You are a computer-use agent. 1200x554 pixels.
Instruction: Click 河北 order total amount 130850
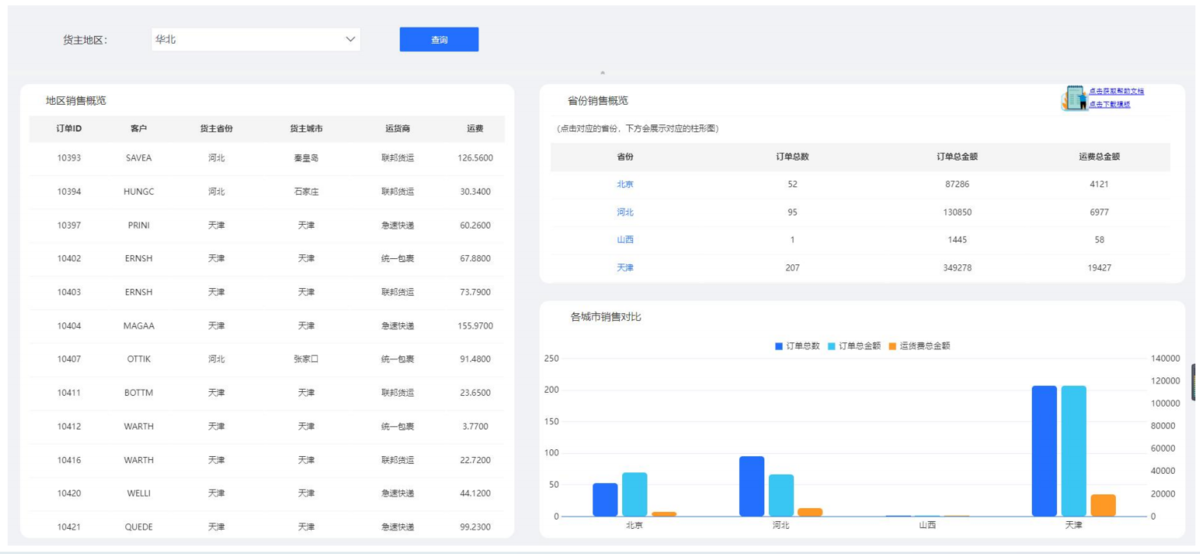tap(957, 212)
